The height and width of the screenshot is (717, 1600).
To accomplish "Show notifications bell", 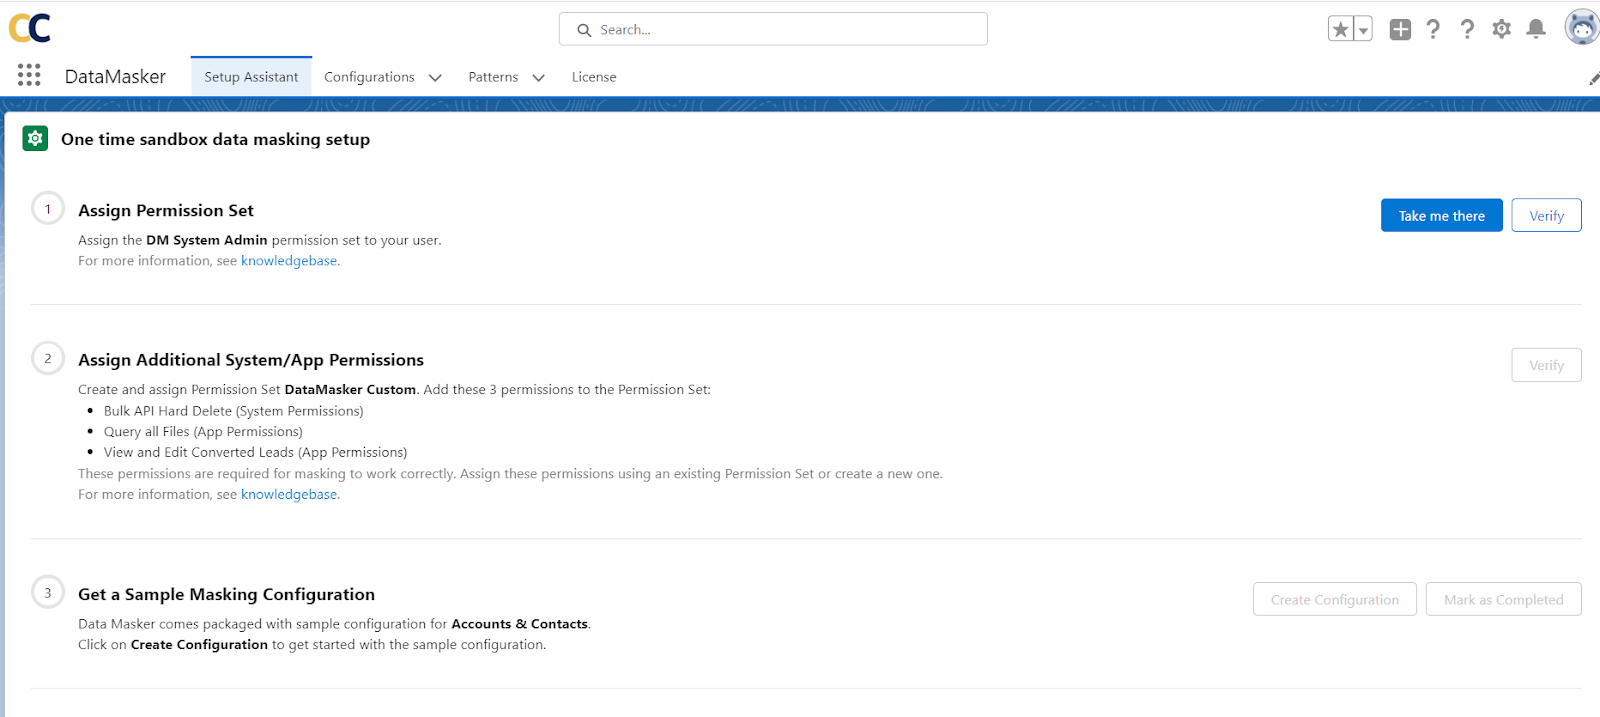I will point(1536,30).
